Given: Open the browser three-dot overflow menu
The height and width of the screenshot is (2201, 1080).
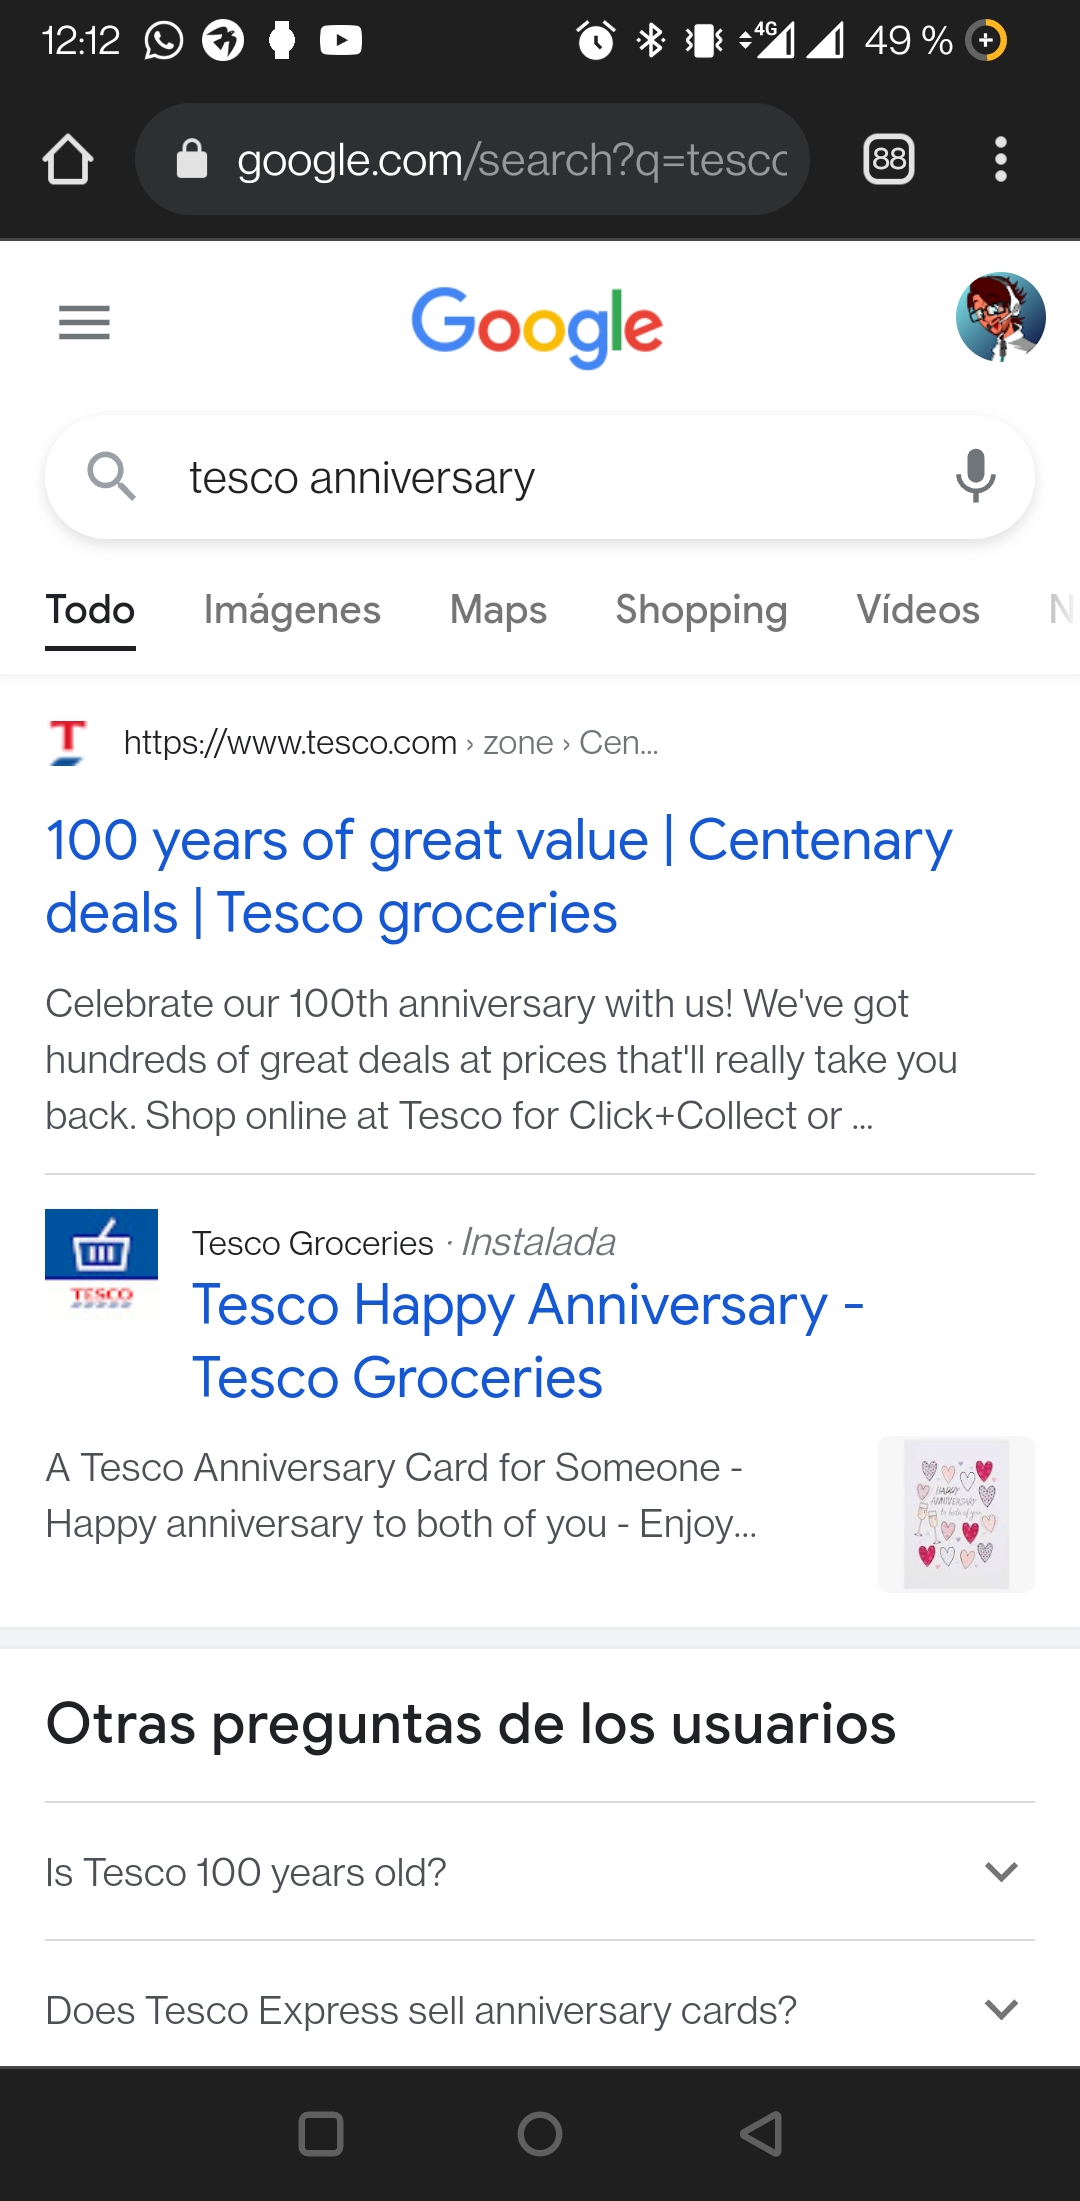Looking at the screenshot, I should pyautogui.click(x=1000, y=160).
